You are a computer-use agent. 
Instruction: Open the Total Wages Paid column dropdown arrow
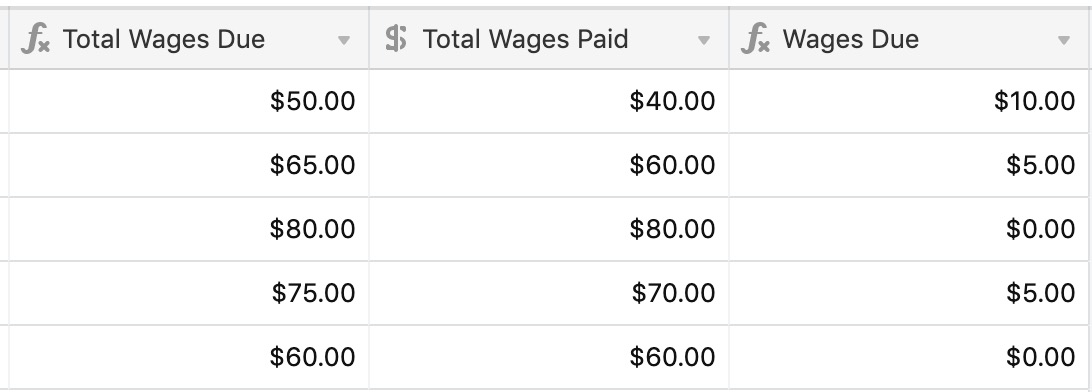point(703,40)
